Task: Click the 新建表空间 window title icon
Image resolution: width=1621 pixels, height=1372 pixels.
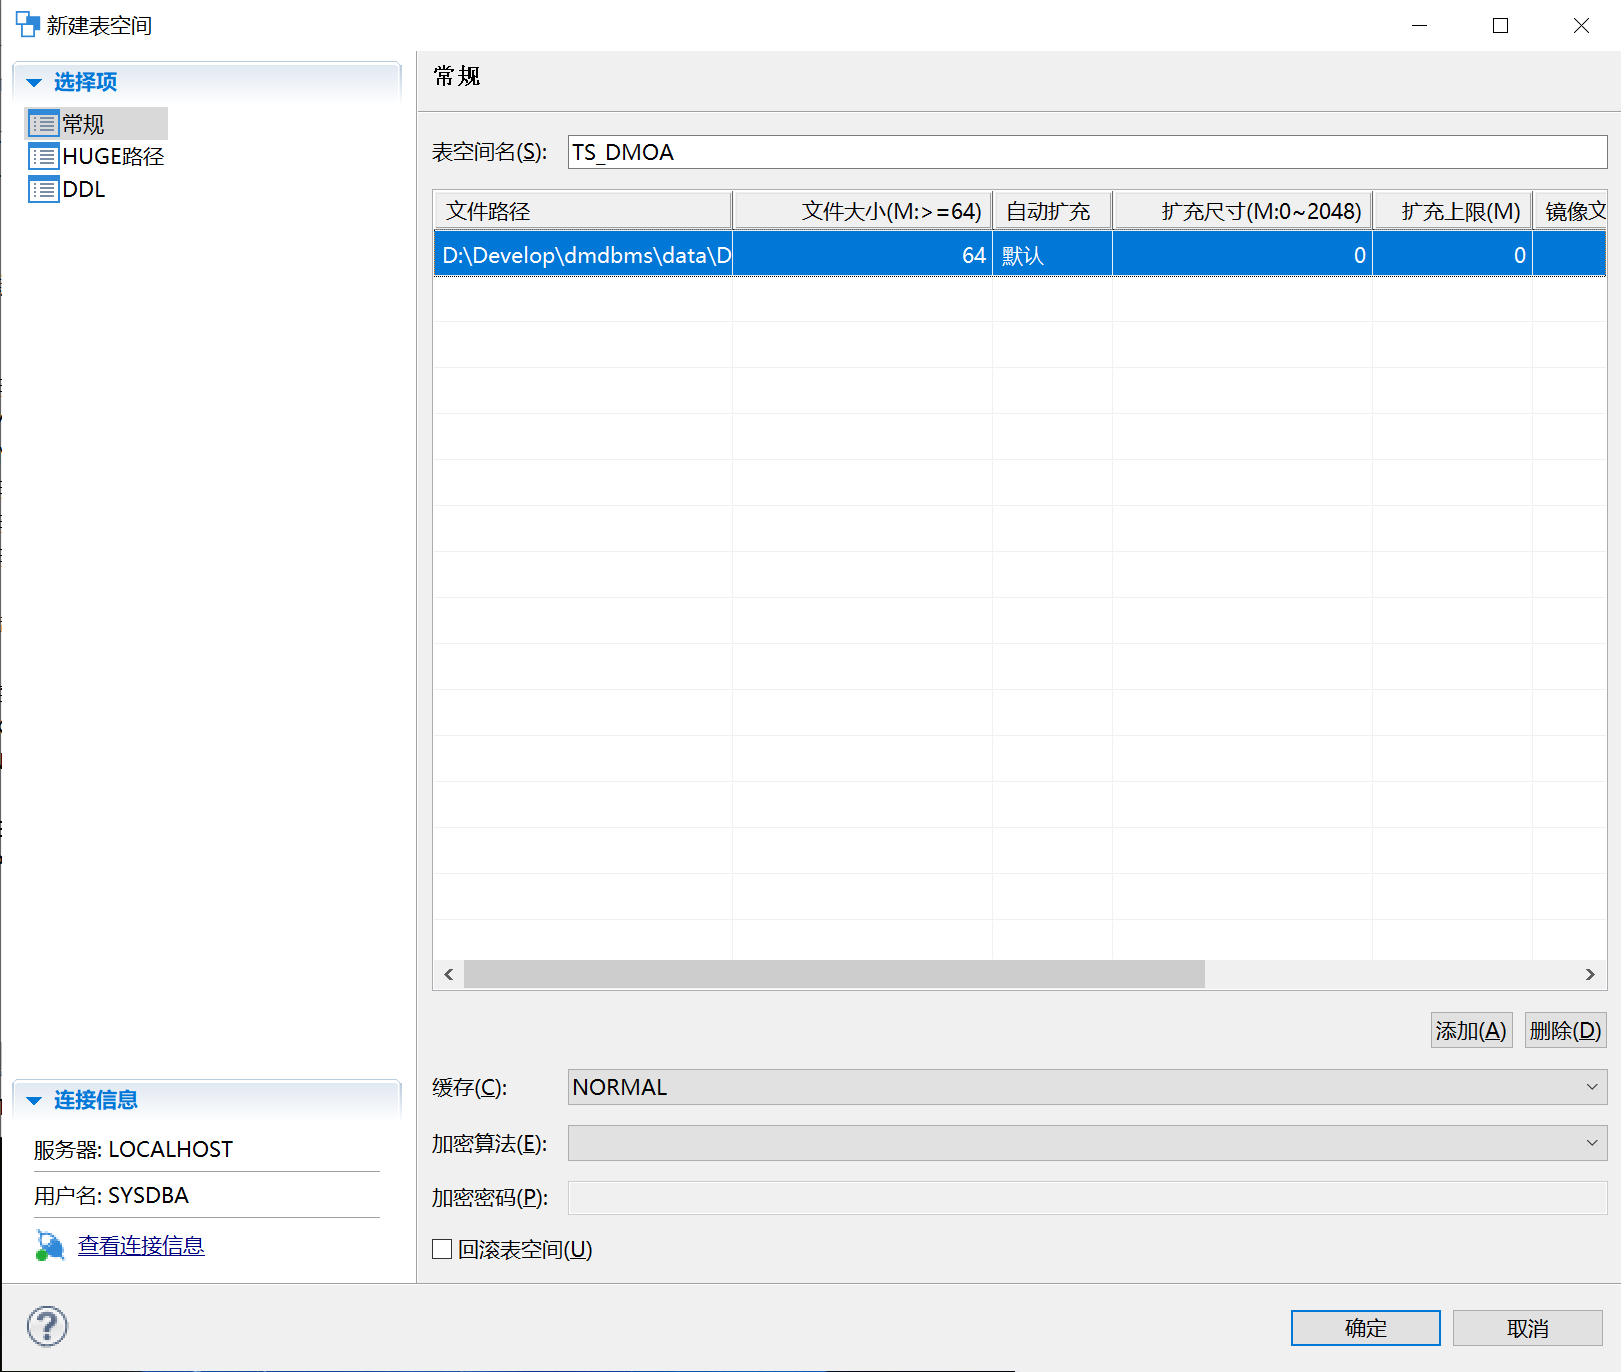Action: tap(27, 25)
